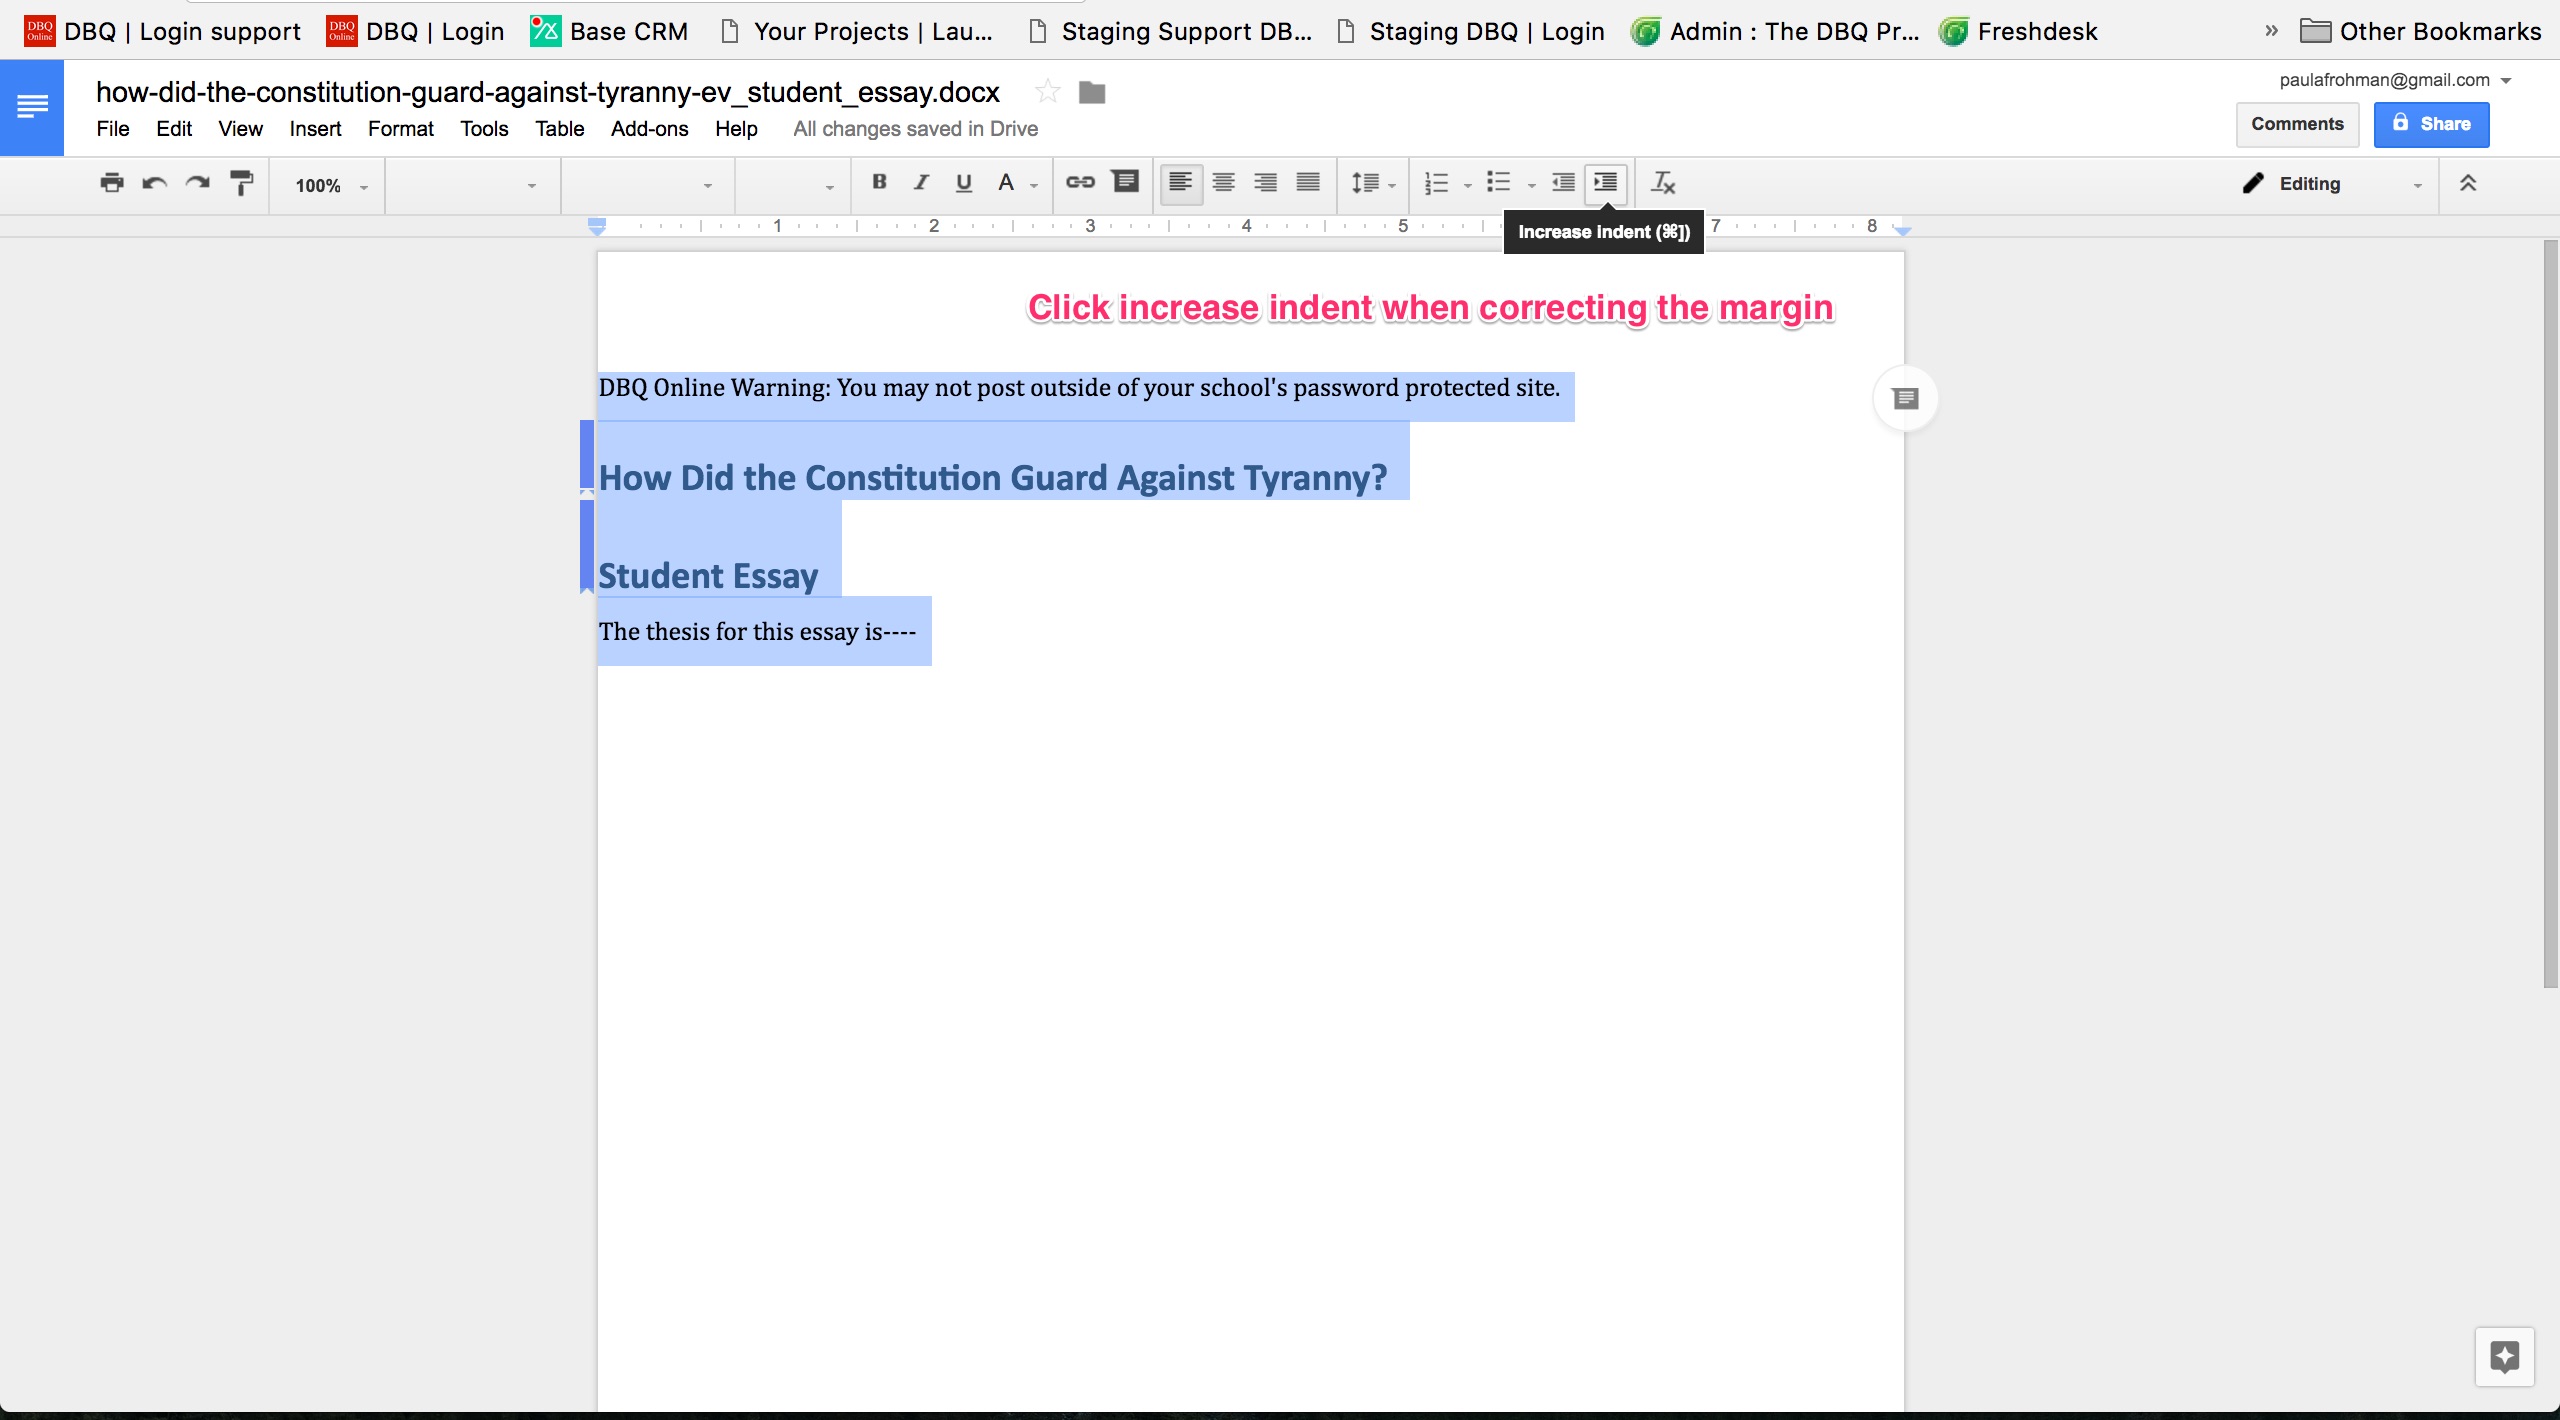Click the Clear formatting icon
This screenshot has width=2560, height=1420.
click(1662, 183)
